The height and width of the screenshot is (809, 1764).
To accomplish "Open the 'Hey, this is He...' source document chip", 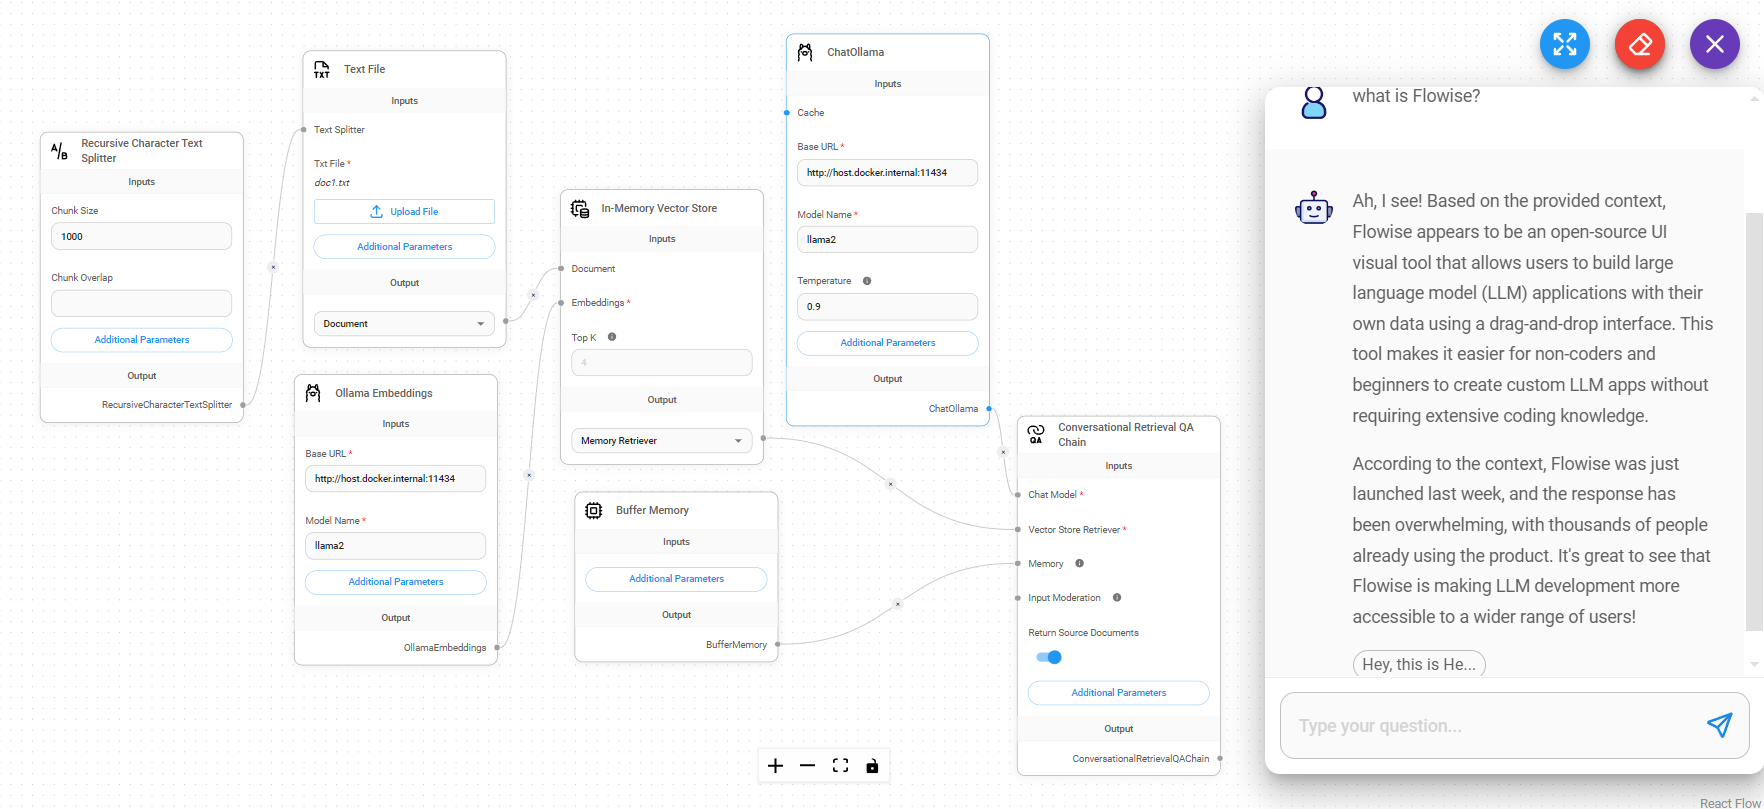I will (1418, 664).
